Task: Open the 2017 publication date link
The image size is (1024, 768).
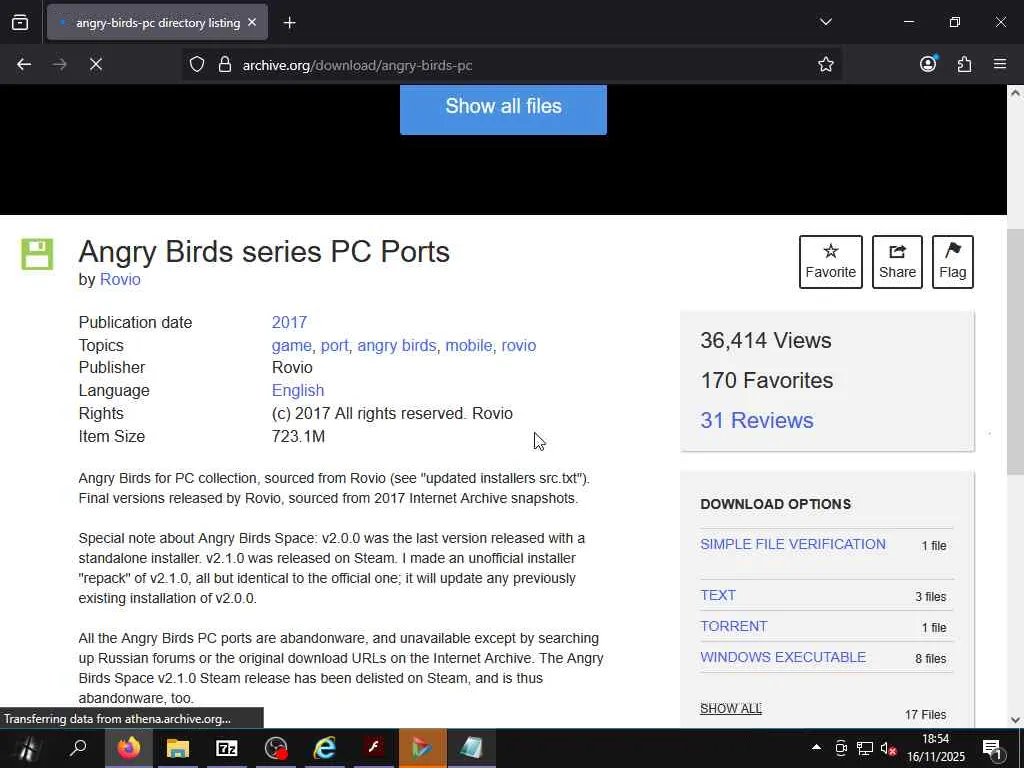Action: click(x=289, y=323)
